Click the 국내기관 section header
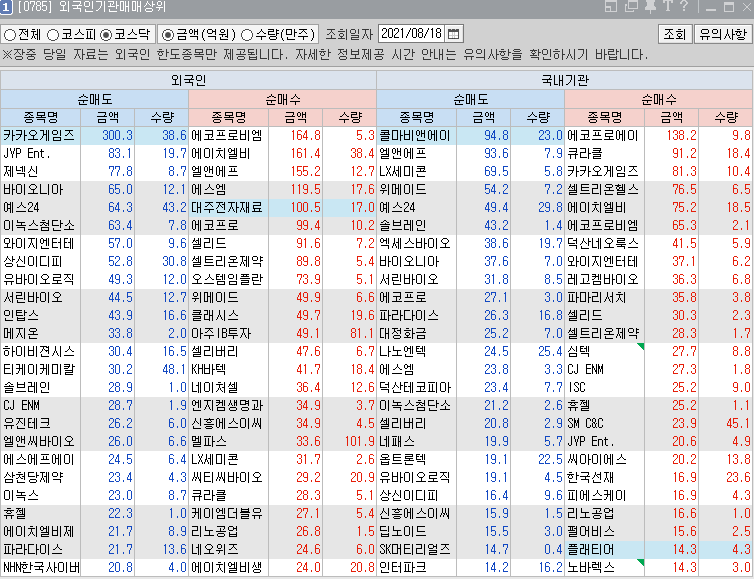 click(x=565, y=80)
